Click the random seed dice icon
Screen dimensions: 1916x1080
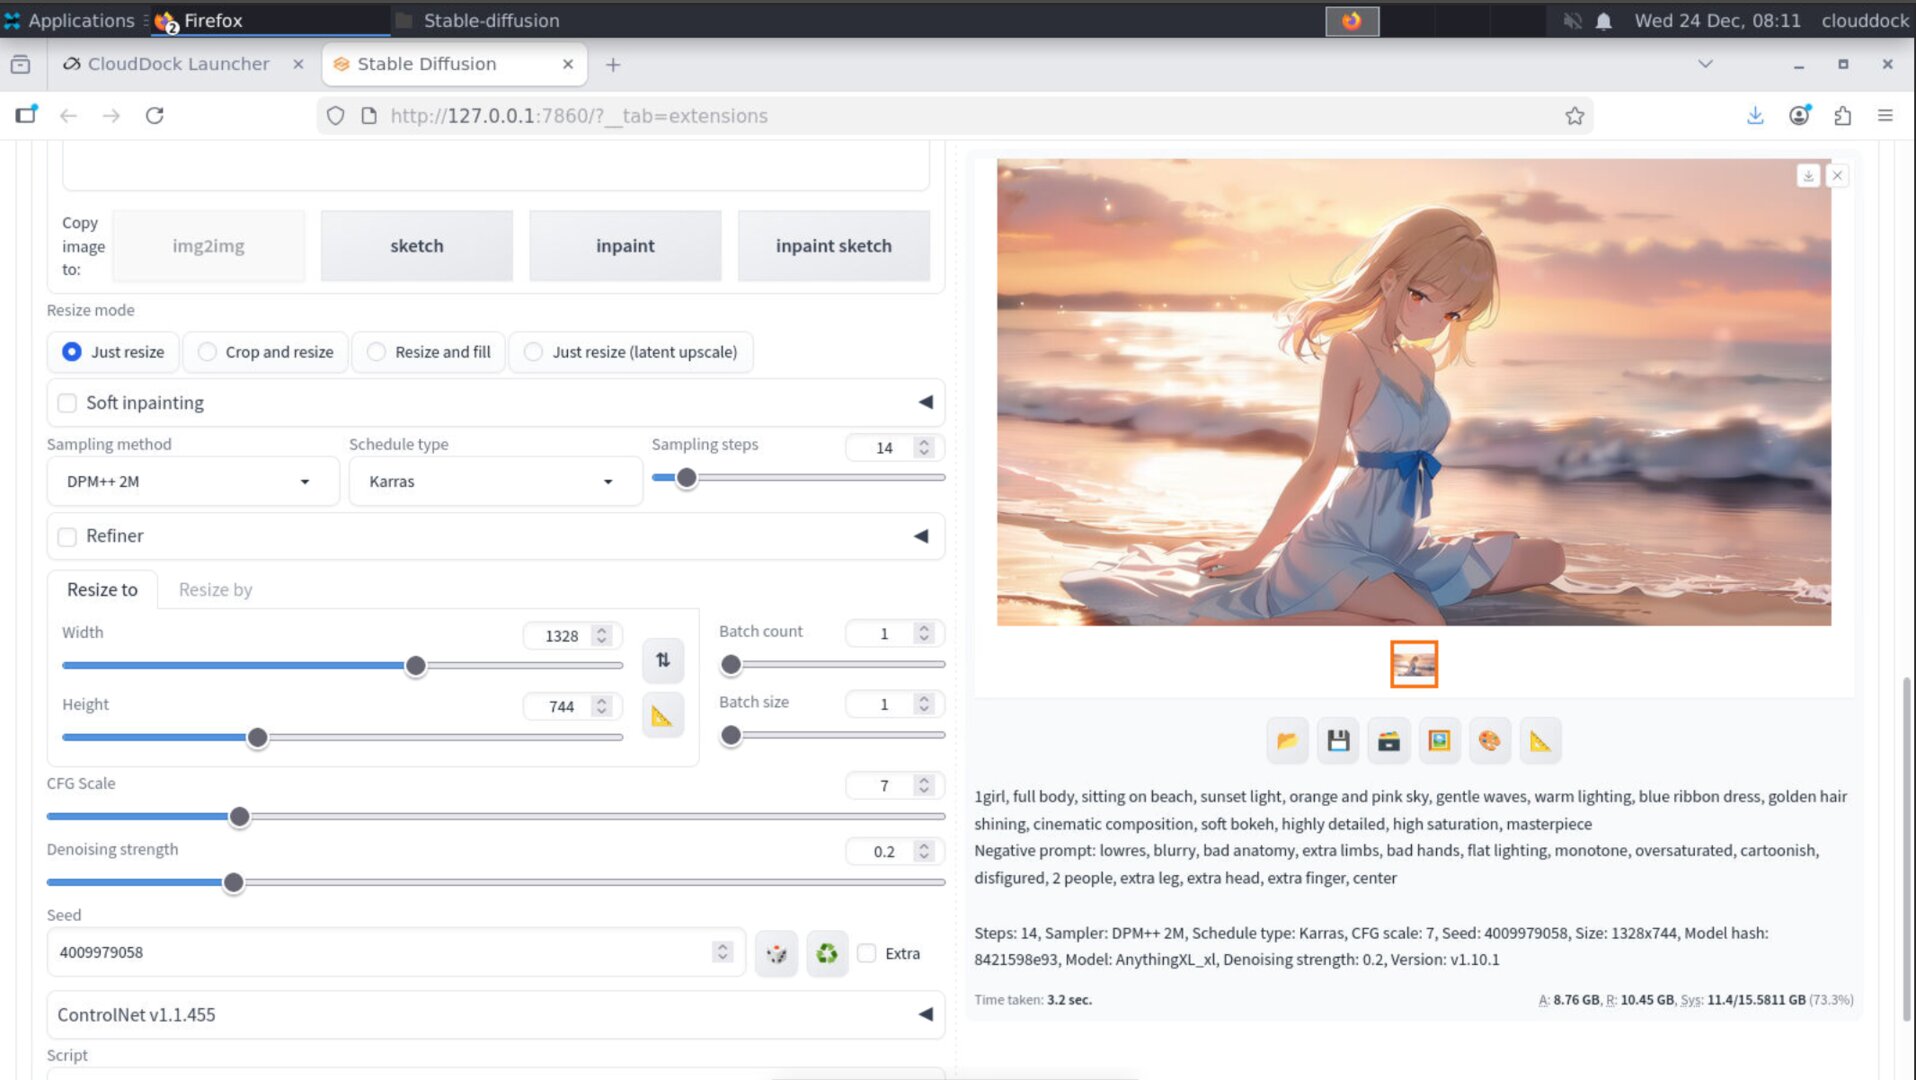coord(776,953)
